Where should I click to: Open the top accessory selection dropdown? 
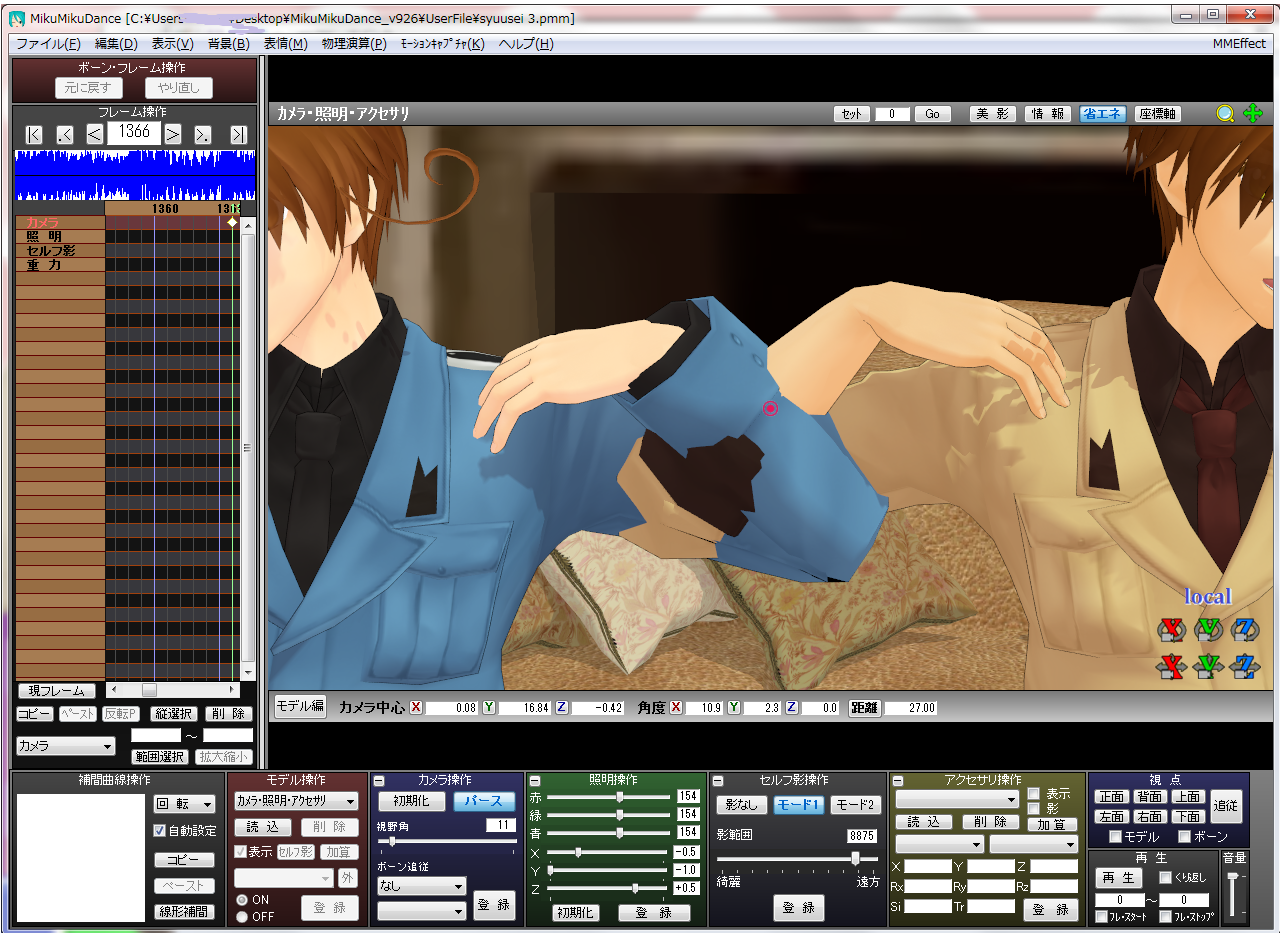pos(957,800)
